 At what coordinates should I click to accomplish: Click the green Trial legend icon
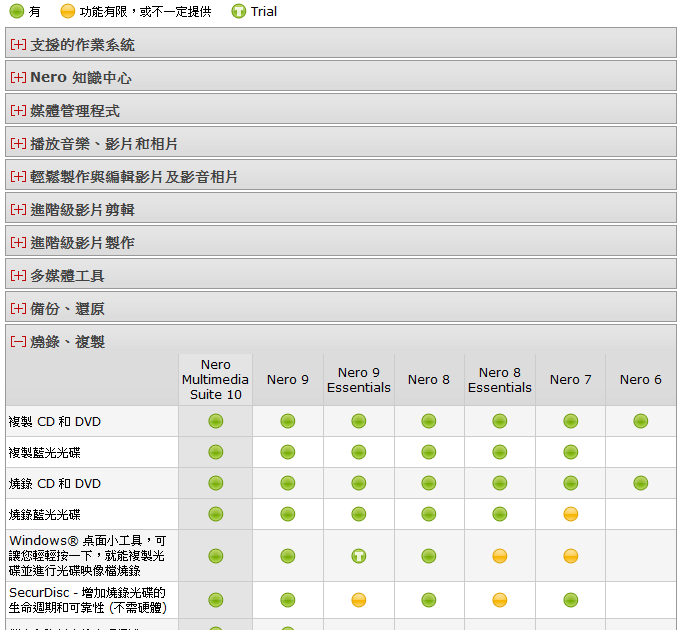tap(239, 11)
